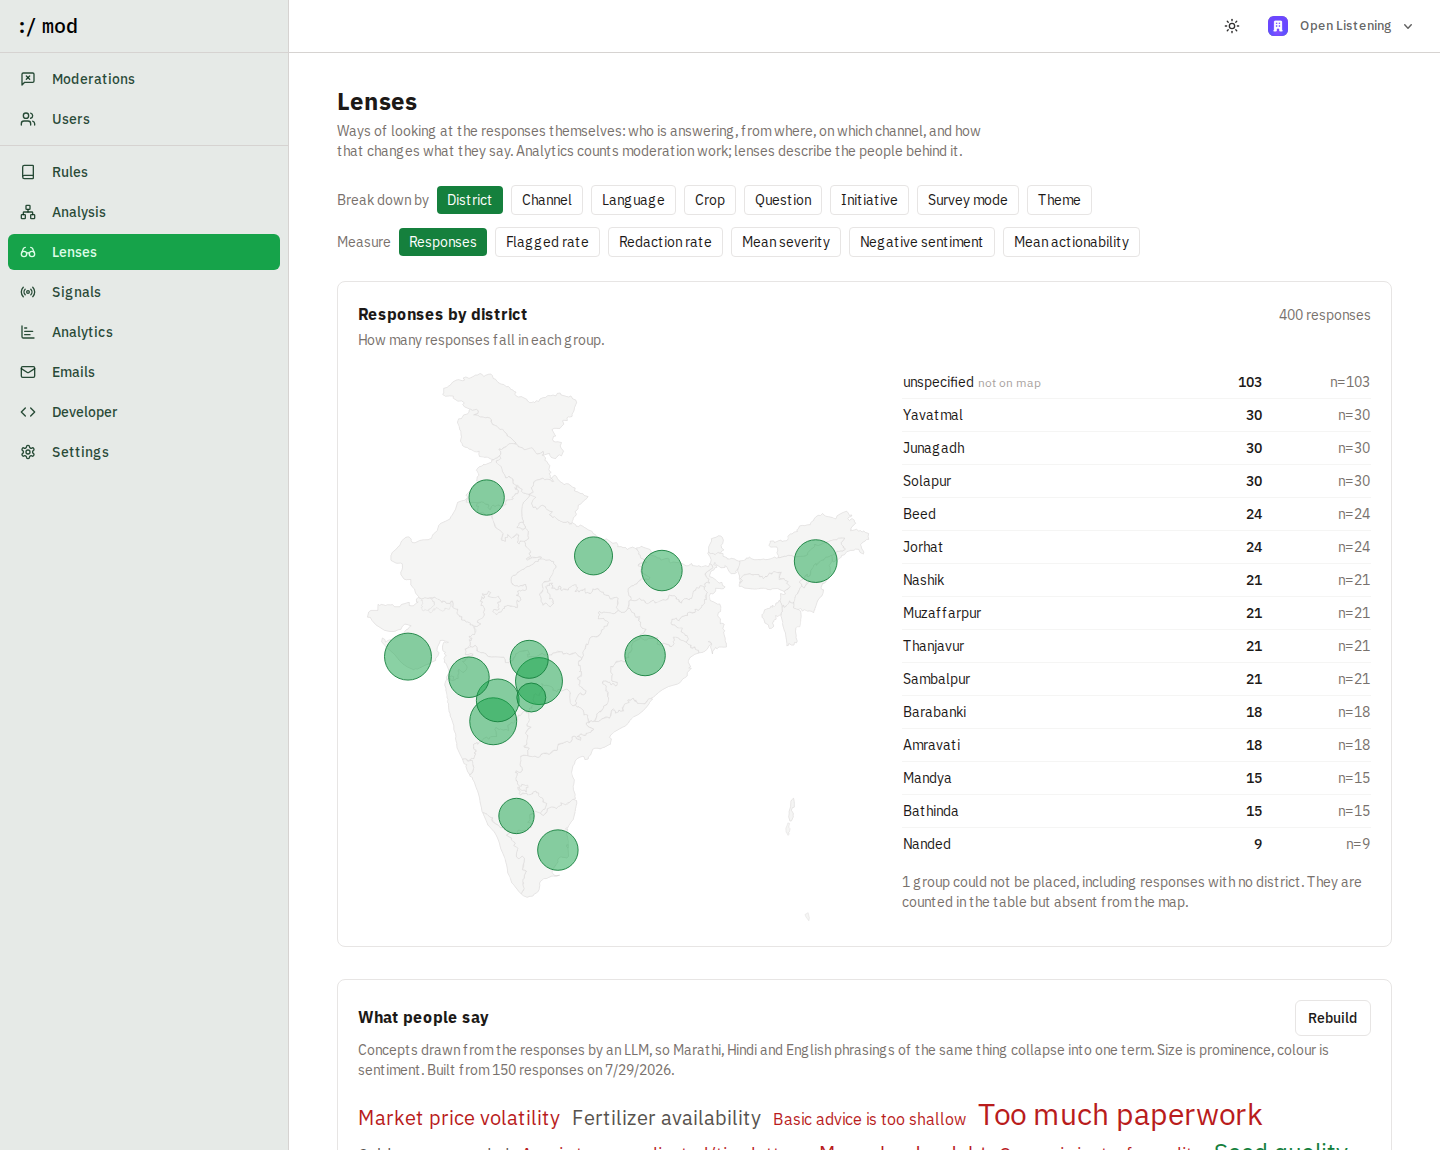Screen dimensions: 1440x1150
Task: Select the Yavatmal row
Action: click(1136, 415)
